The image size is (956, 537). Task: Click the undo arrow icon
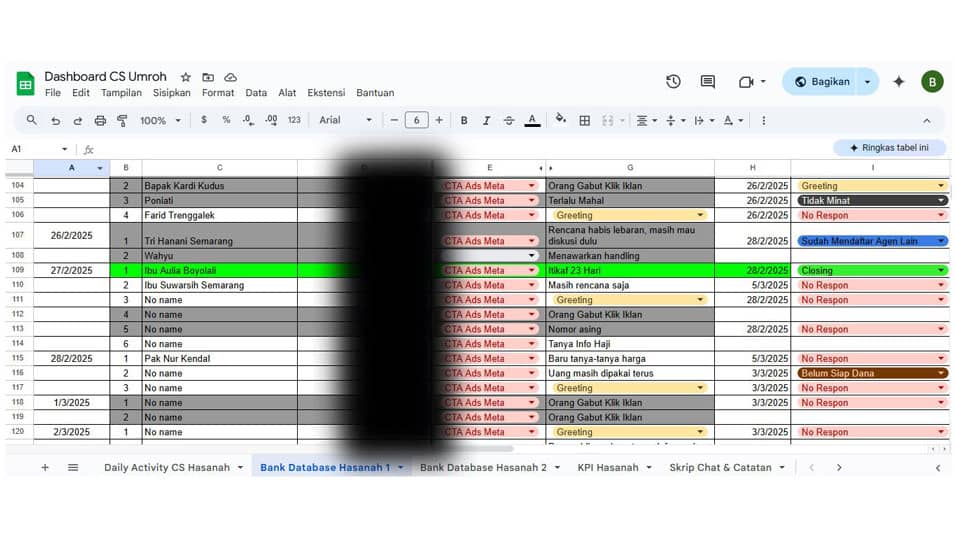55,121
